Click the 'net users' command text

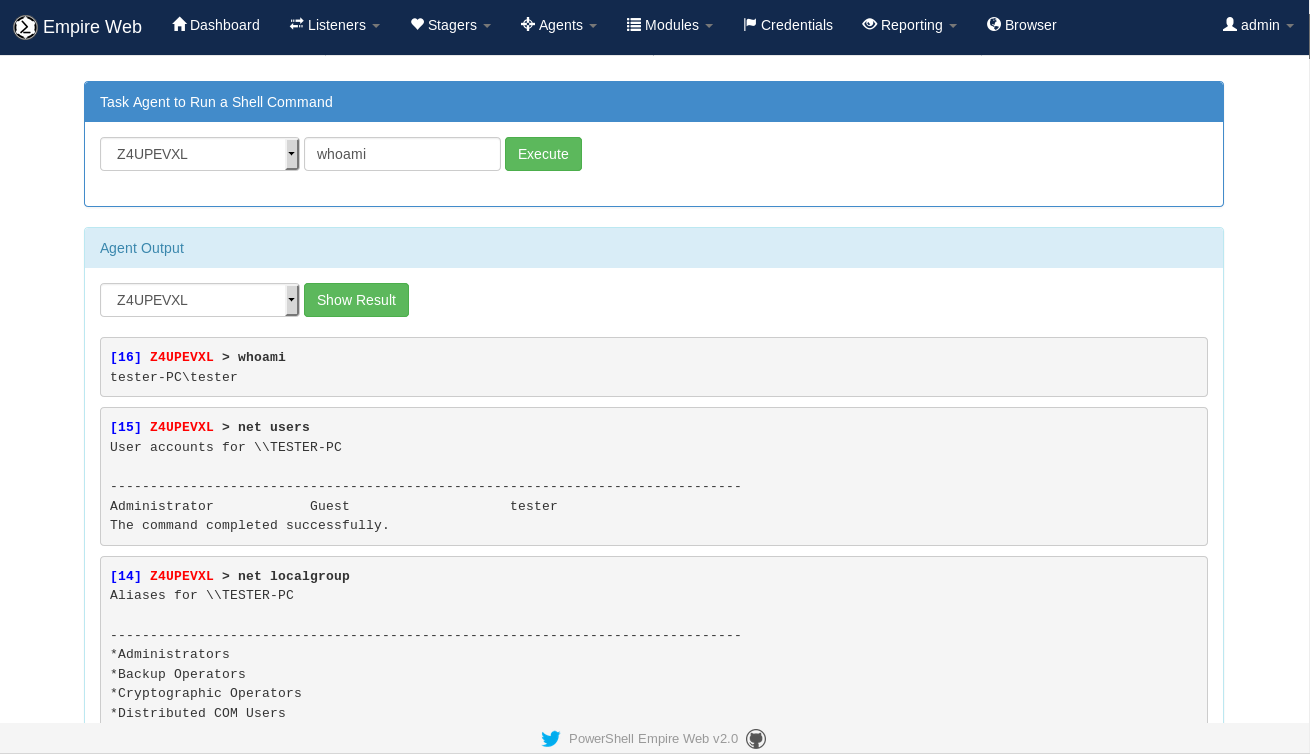pos(274,427)
